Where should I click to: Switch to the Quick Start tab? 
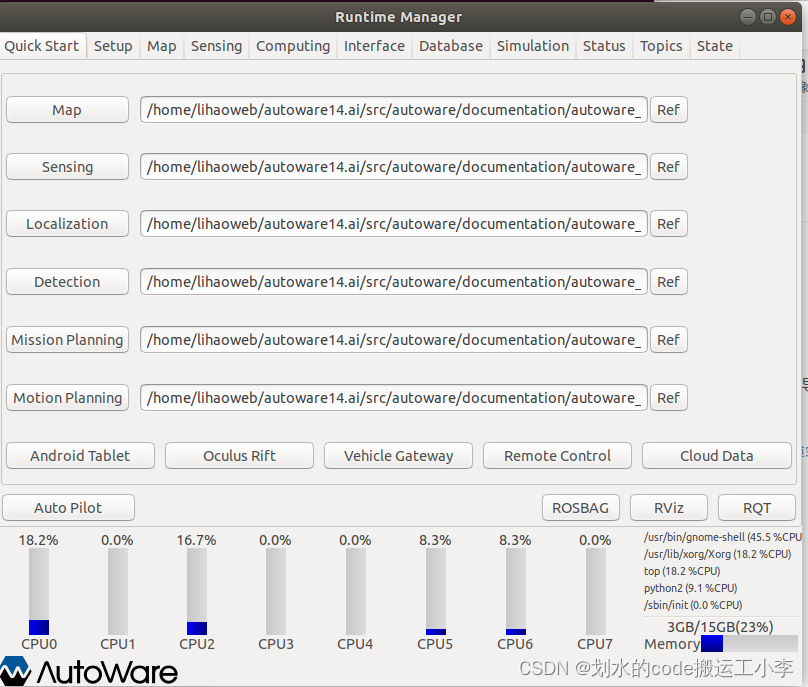[x=42, y=46]
